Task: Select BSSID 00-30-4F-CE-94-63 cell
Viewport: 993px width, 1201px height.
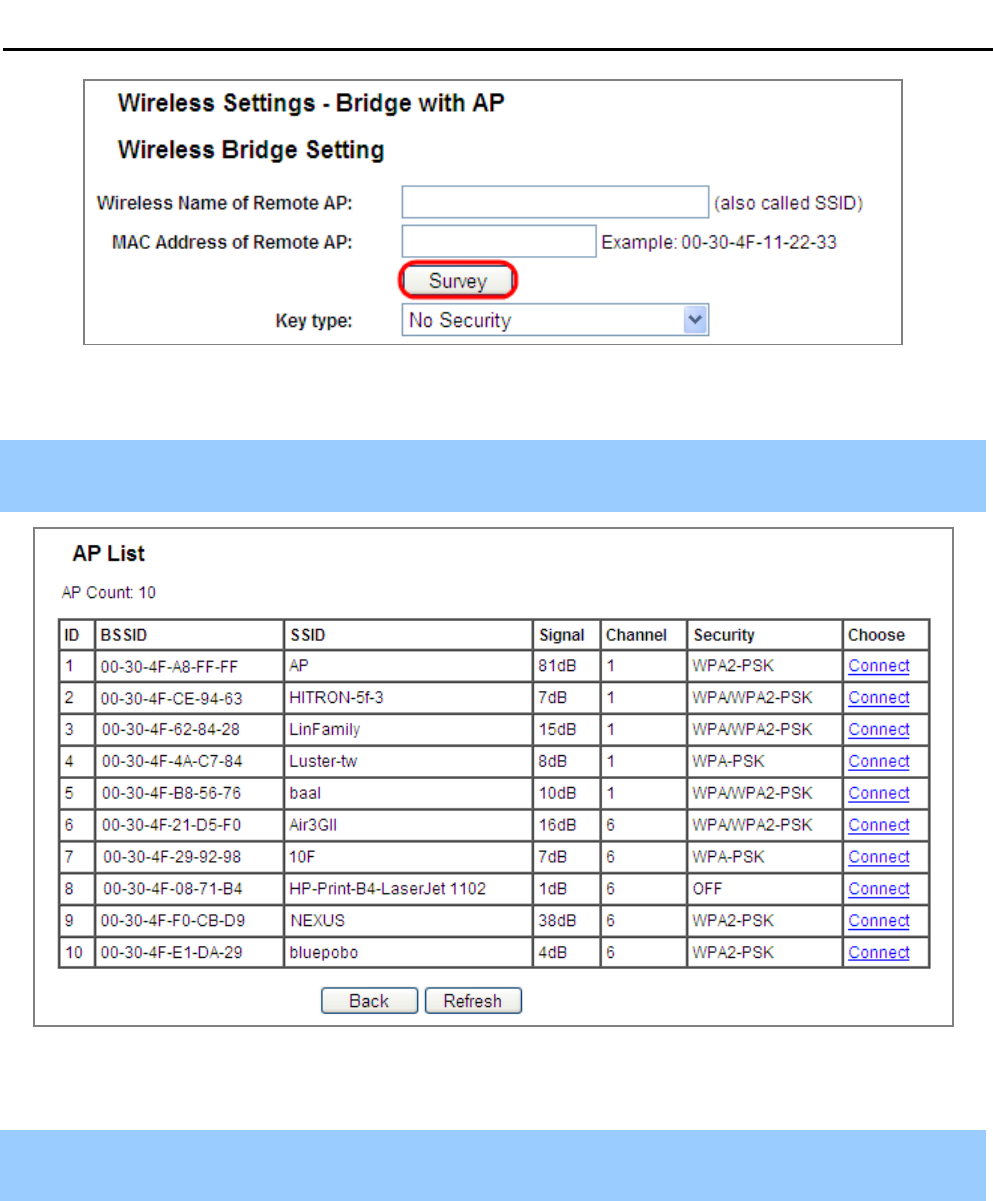Action: tap(189, 698)
